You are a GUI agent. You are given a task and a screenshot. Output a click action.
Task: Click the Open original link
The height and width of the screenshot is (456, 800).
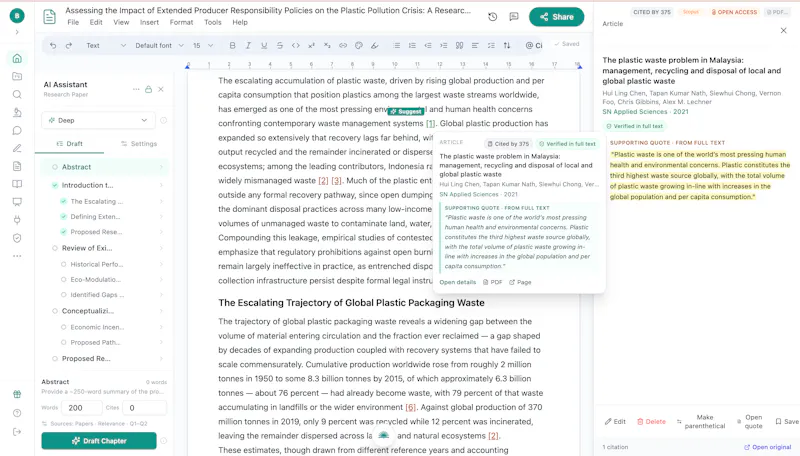[767, 447]
